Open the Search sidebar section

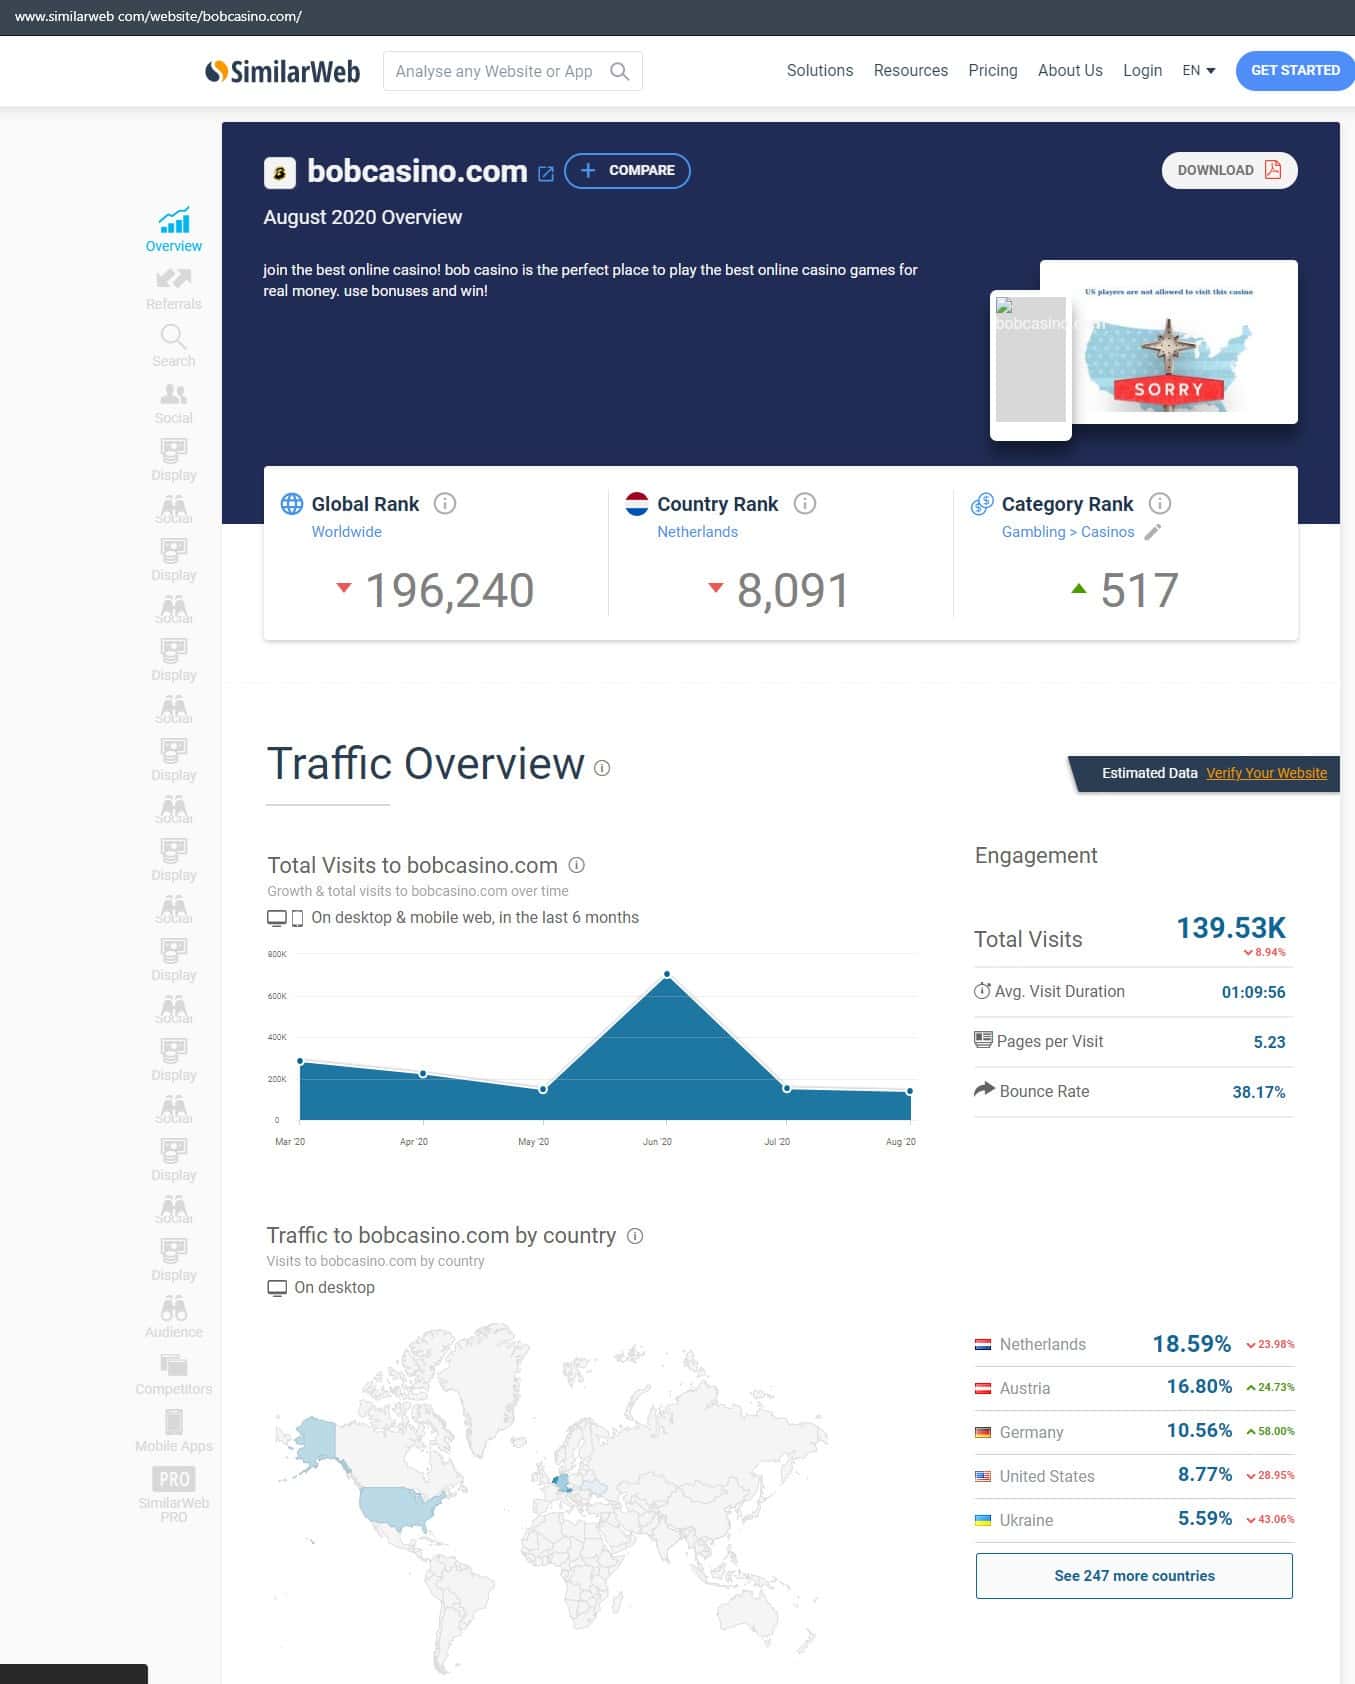coord(174,346)
